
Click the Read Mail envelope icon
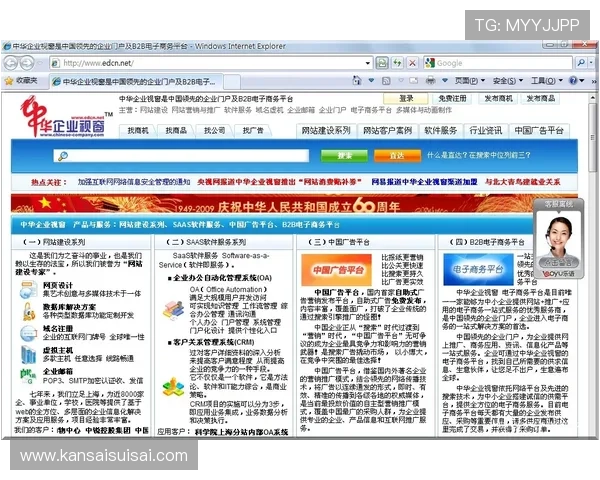pyautogui.click(x=414, y=81)
